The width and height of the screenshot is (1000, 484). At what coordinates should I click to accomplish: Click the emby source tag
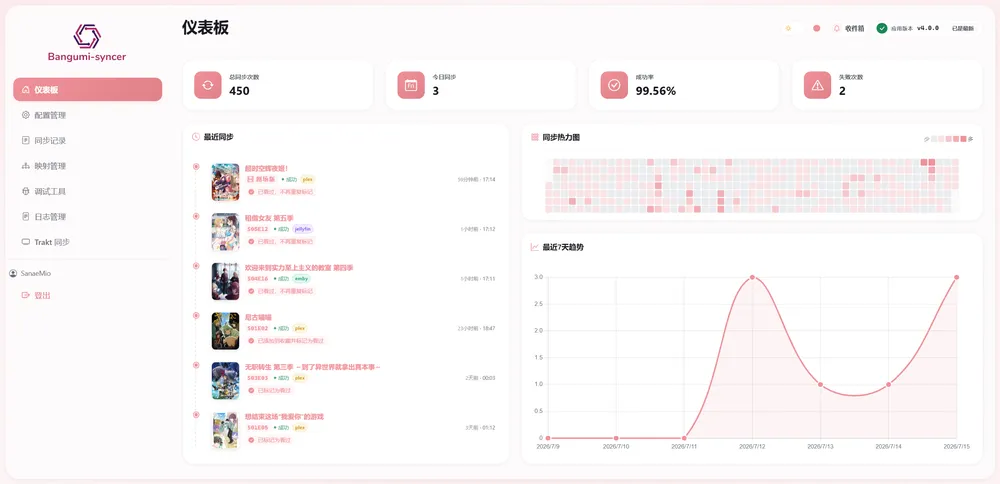tap(302, 279)
